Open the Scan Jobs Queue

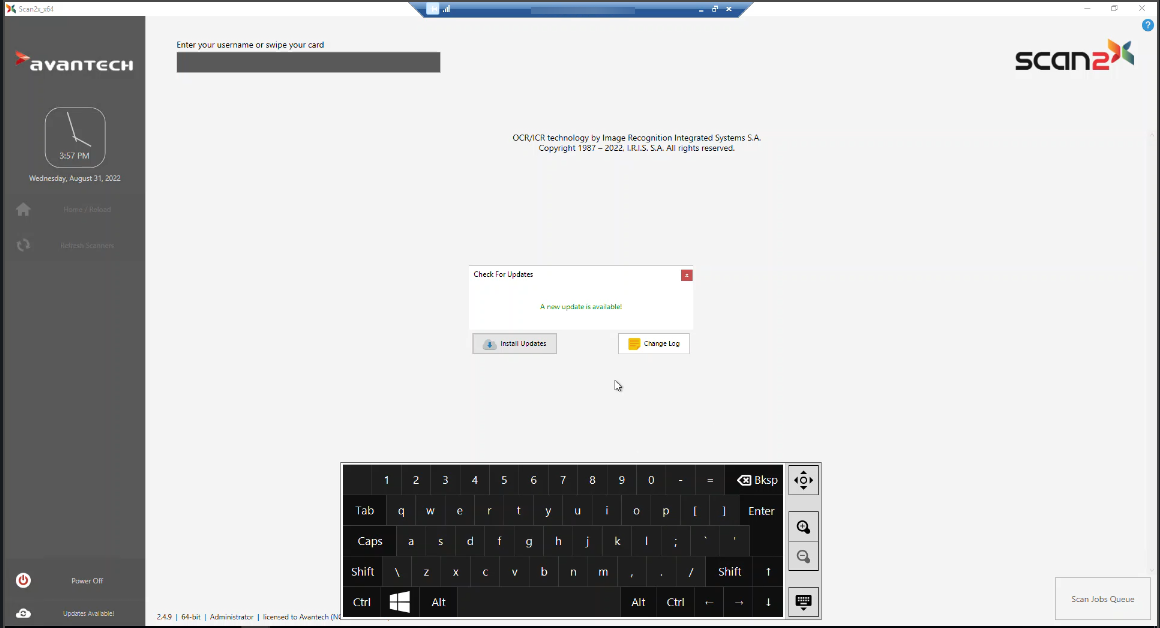click(1102, 599)
